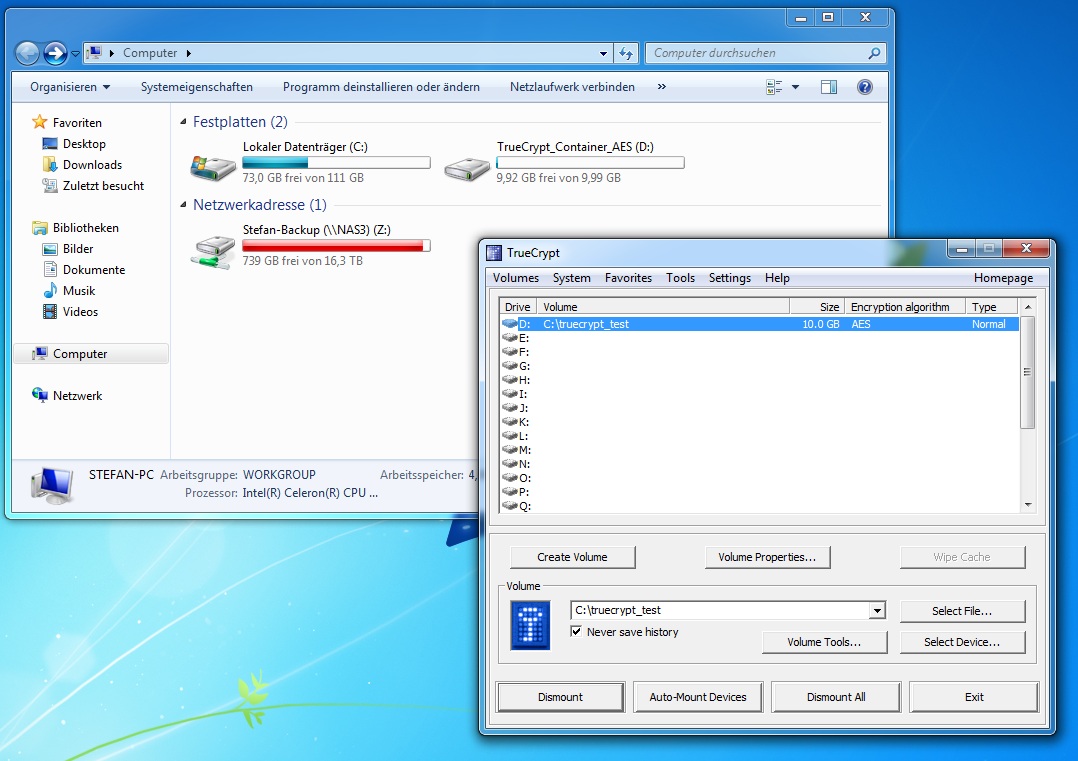The width and height of the screenshot is (1078, 761).
Task: Open the Help menu in TrueCrypt
Action: pos(777,278)
